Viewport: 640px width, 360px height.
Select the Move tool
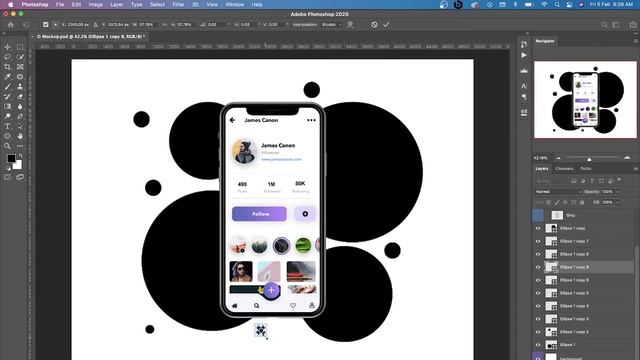(x=7, y=47)
